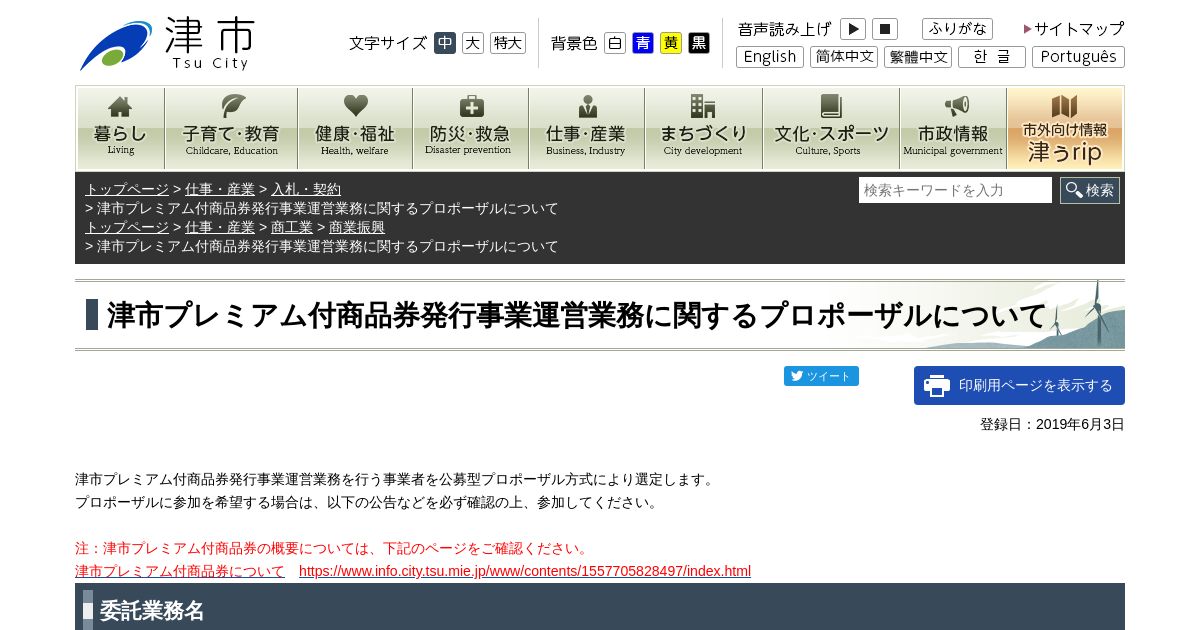Open the サイトマップ link

click(1074, 29)
